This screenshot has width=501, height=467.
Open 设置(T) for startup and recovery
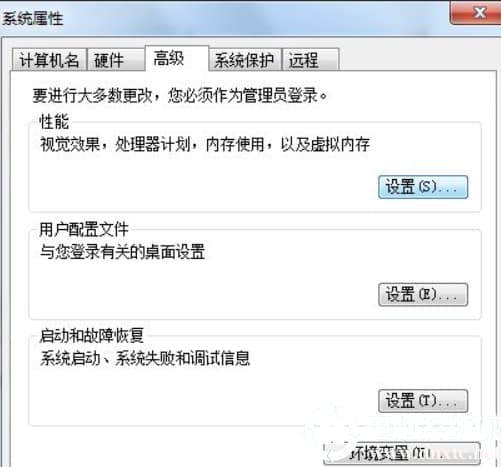pyautogui.click(x=423, y=401)
